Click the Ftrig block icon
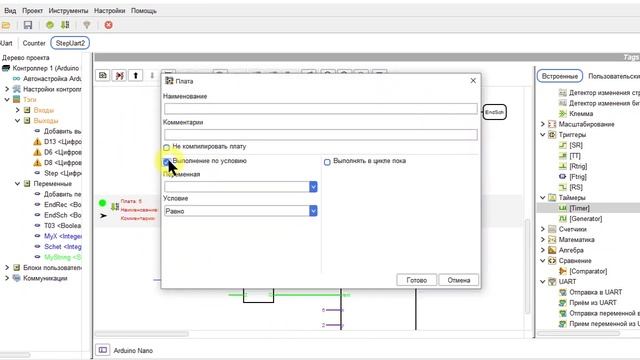This screenshot has height=360, width=640. pyautogui.click(x=562, y=177)
